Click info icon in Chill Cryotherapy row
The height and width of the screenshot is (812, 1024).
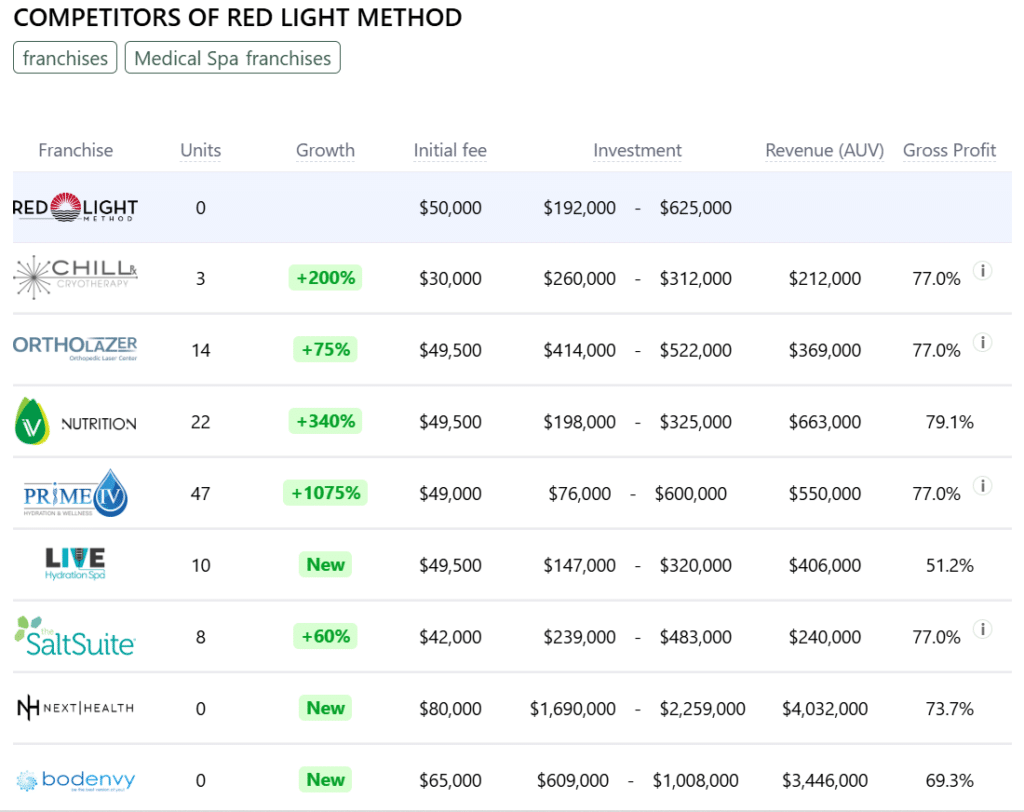983,270
